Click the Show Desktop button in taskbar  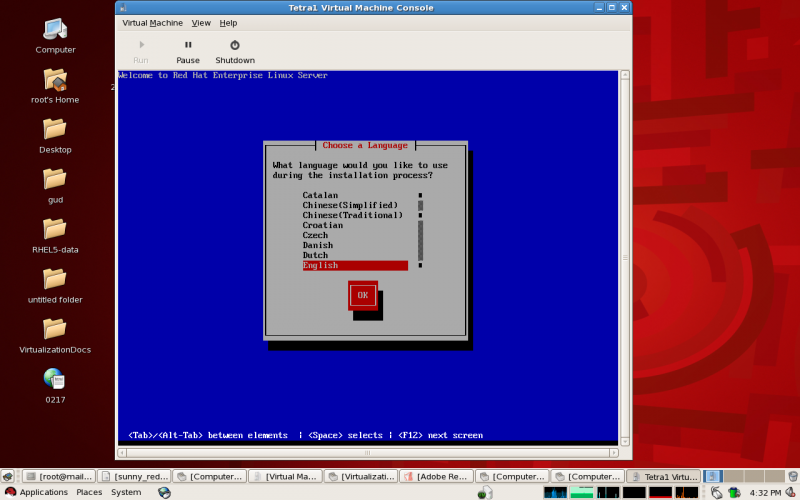click(8, 477)
